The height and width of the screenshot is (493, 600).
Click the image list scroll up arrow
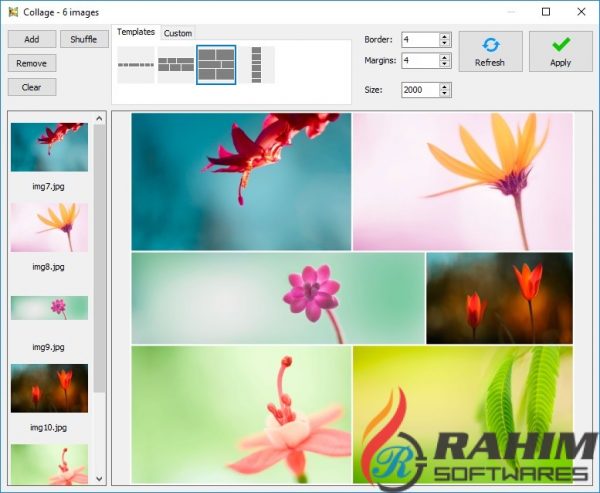click(99, 118)
